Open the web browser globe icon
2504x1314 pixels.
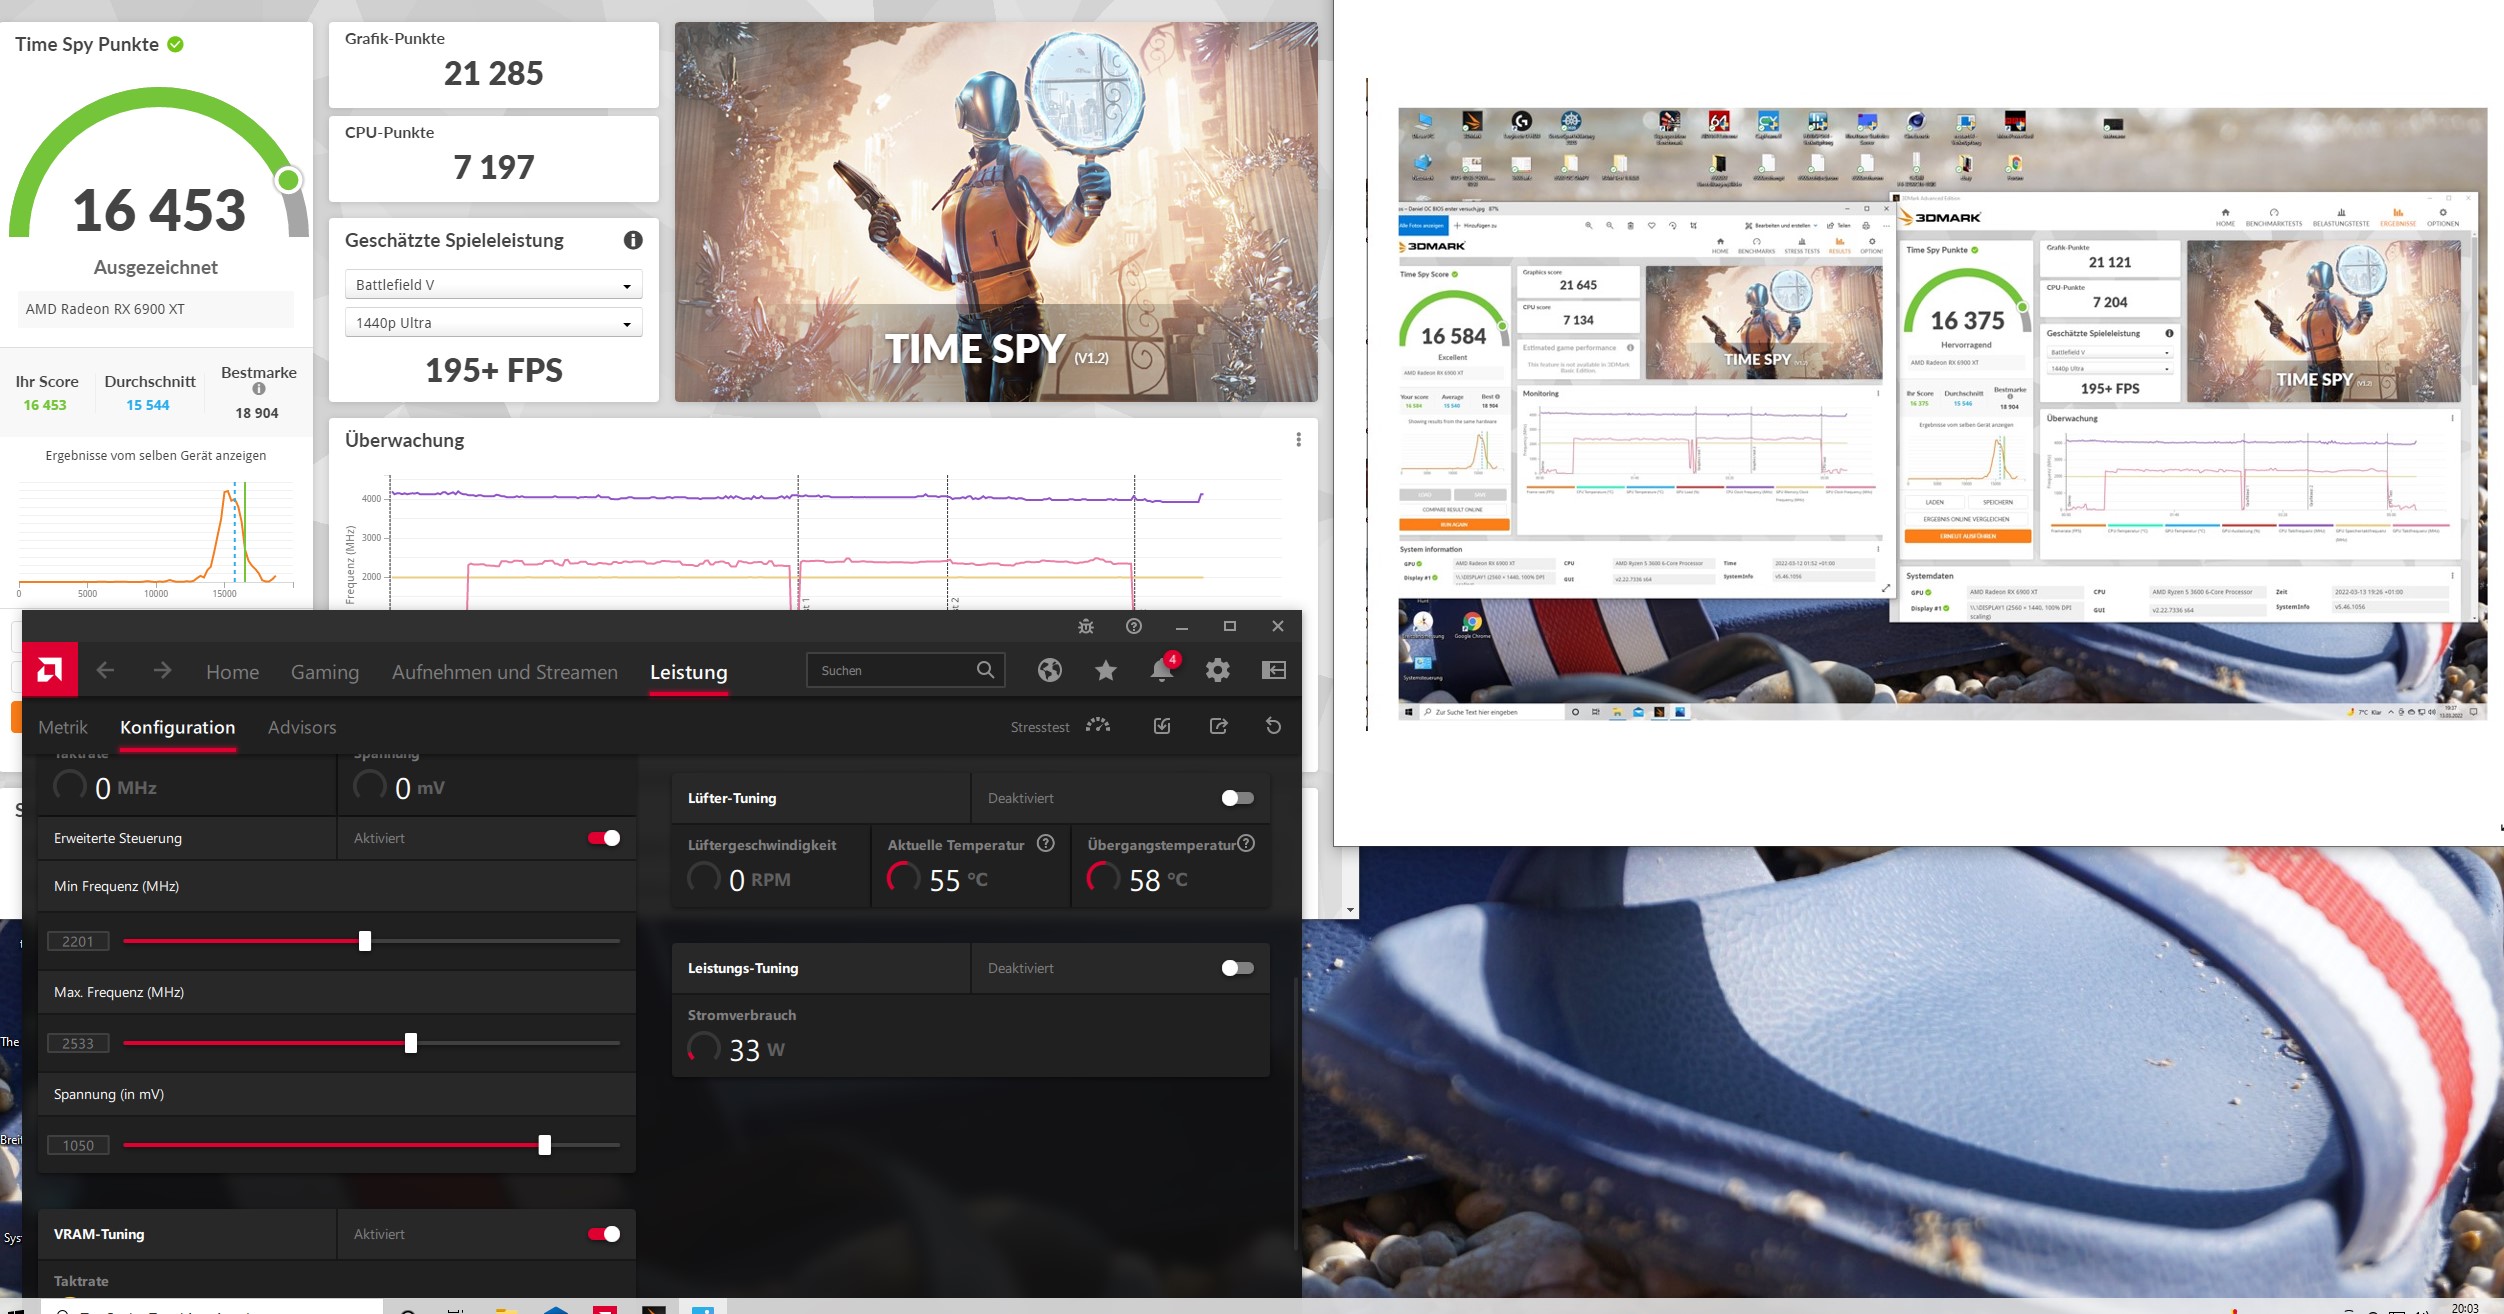coord(1049,670)
